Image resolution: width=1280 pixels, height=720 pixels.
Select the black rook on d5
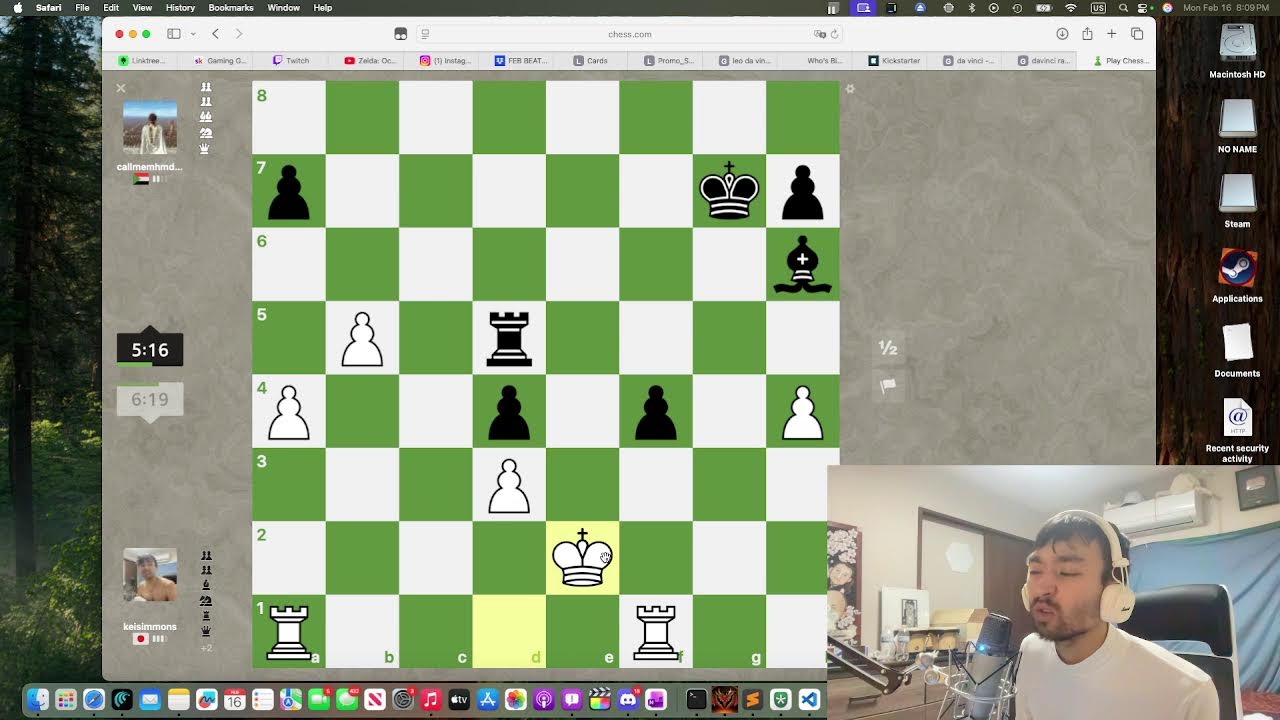pyautogui.click(x=509, y=338)
